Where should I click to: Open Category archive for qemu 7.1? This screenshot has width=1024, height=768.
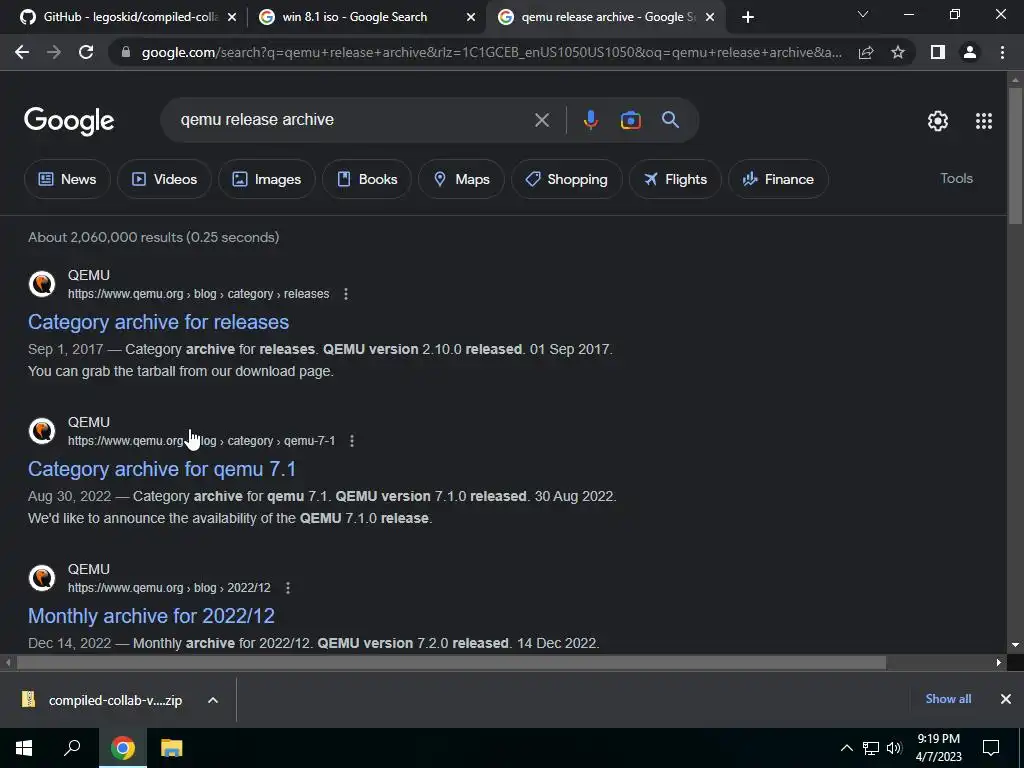coord(162,469)
